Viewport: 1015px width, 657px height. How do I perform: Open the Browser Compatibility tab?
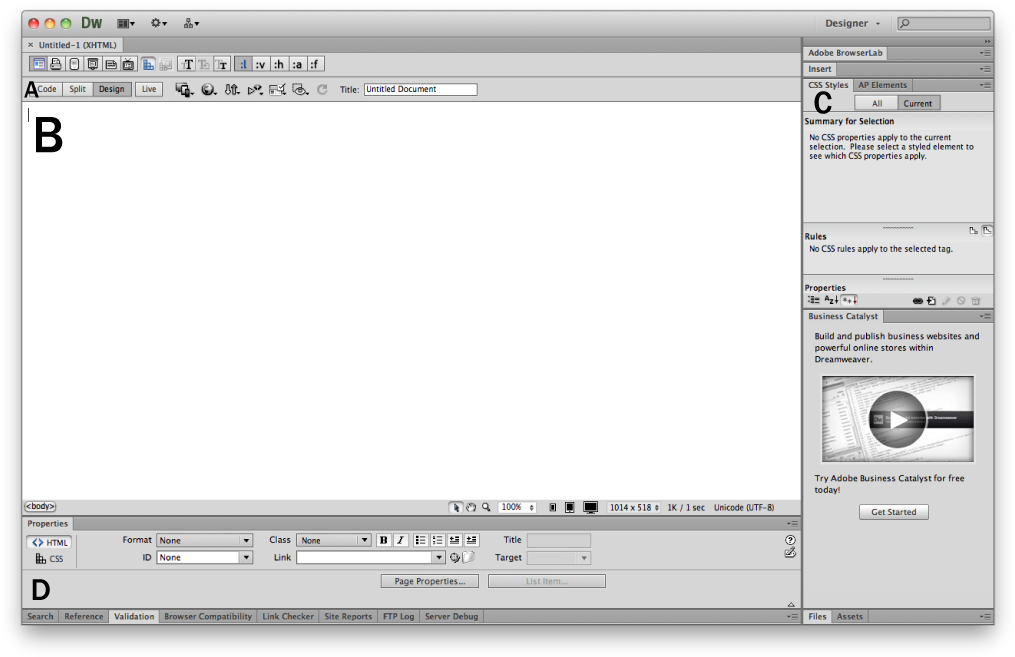tap(208, 616)
